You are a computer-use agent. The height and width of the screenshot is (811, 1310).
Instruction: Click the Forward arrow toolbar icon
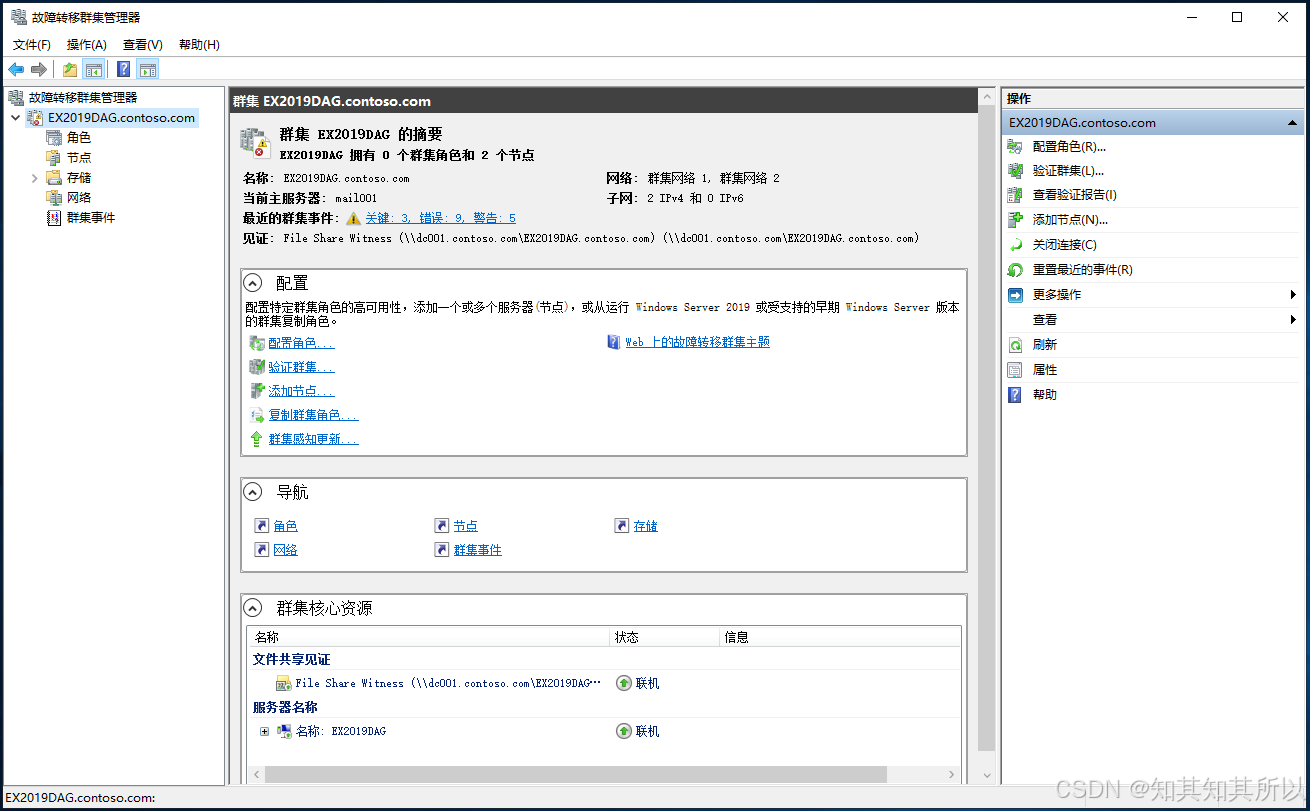[x=39, y=69]
